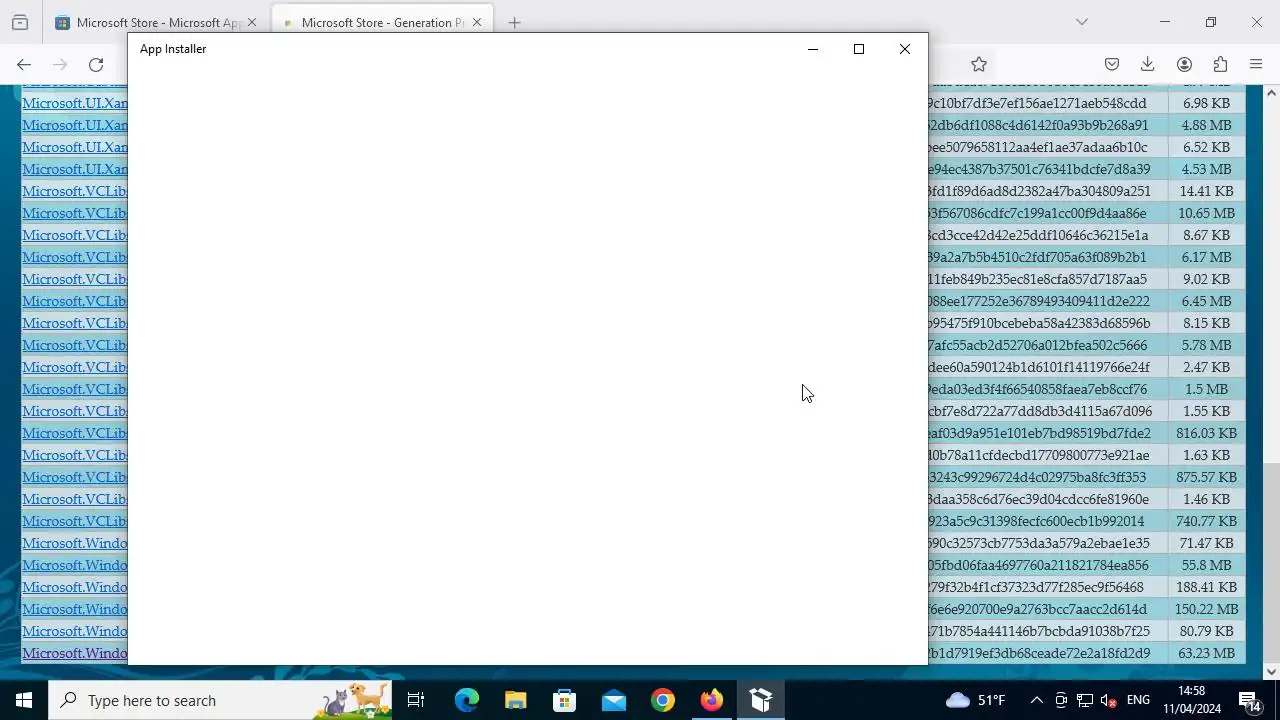Click the 875.57 KB size cell
This screenshot has width=1280, height=720.
pos(1206,477)
